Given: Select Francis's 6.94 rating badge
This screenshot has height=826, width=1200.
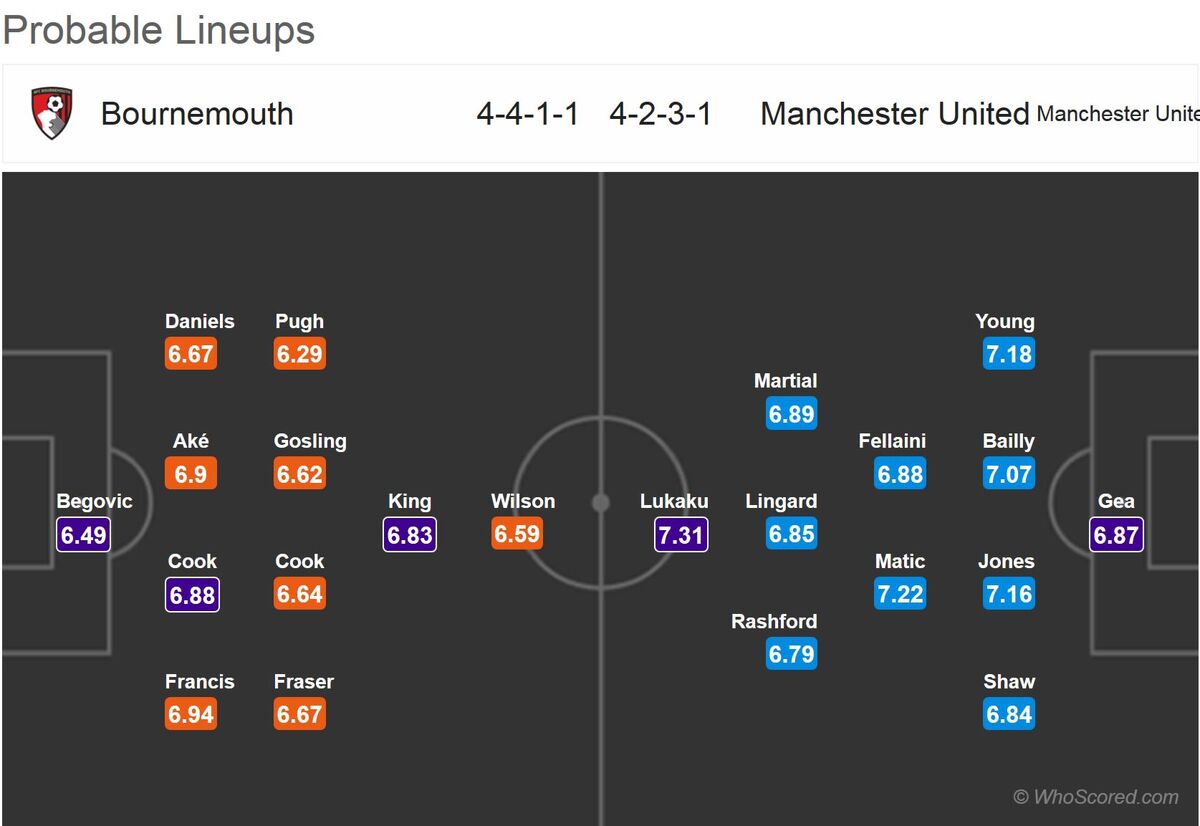Looking at the screenshot, I should 191,714.
